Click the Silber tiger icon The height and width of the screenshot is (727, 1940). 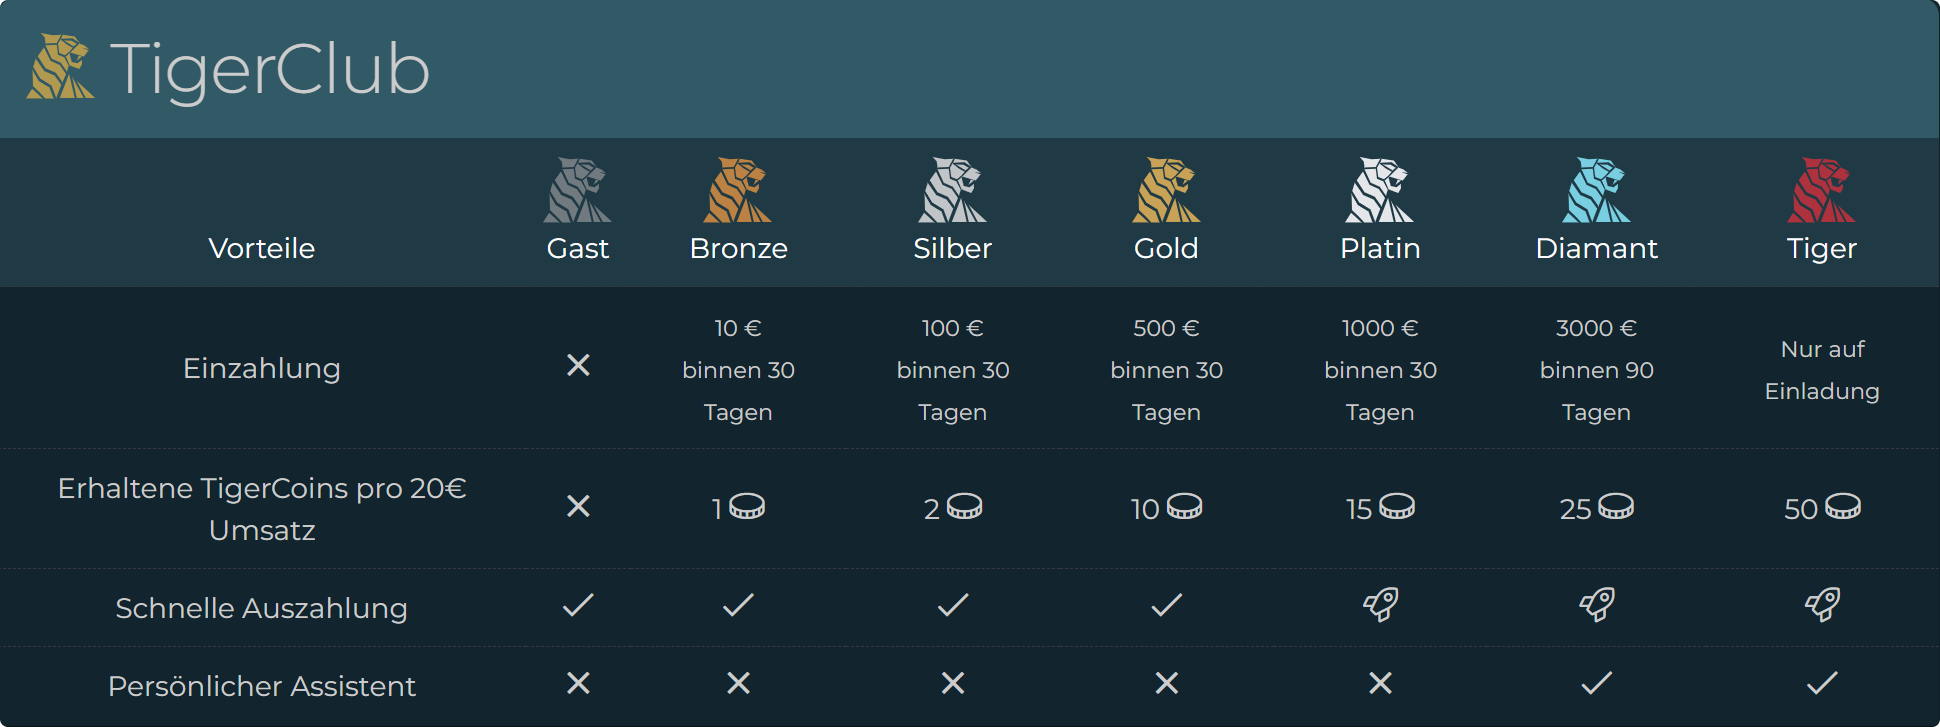tap(952, 190)
